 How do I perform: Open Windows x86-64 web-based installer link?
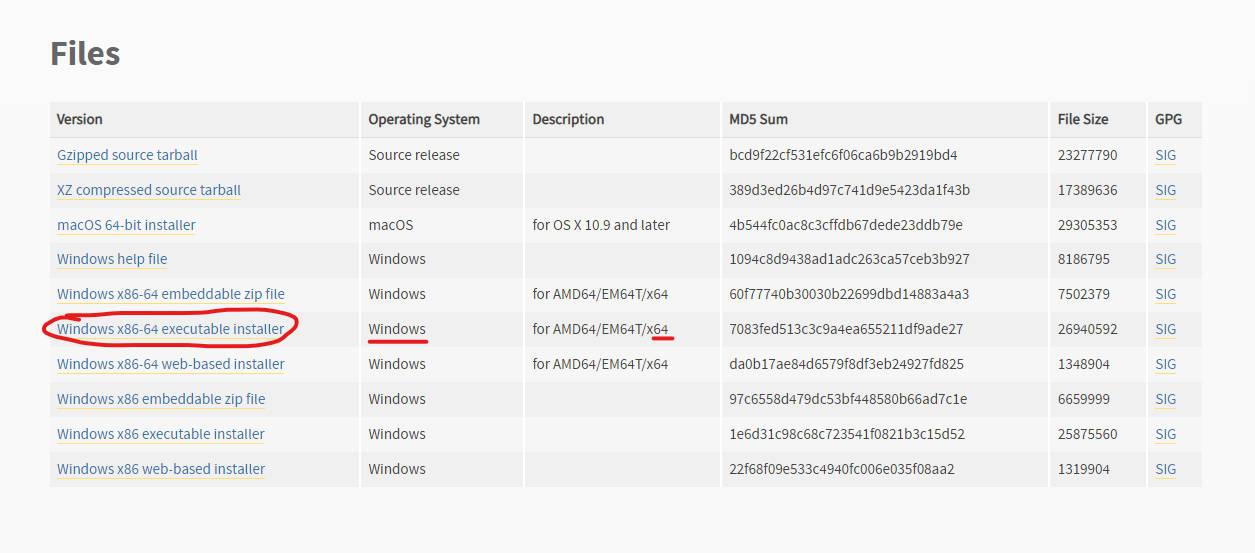pyautogui.click(x=171, y=364)
